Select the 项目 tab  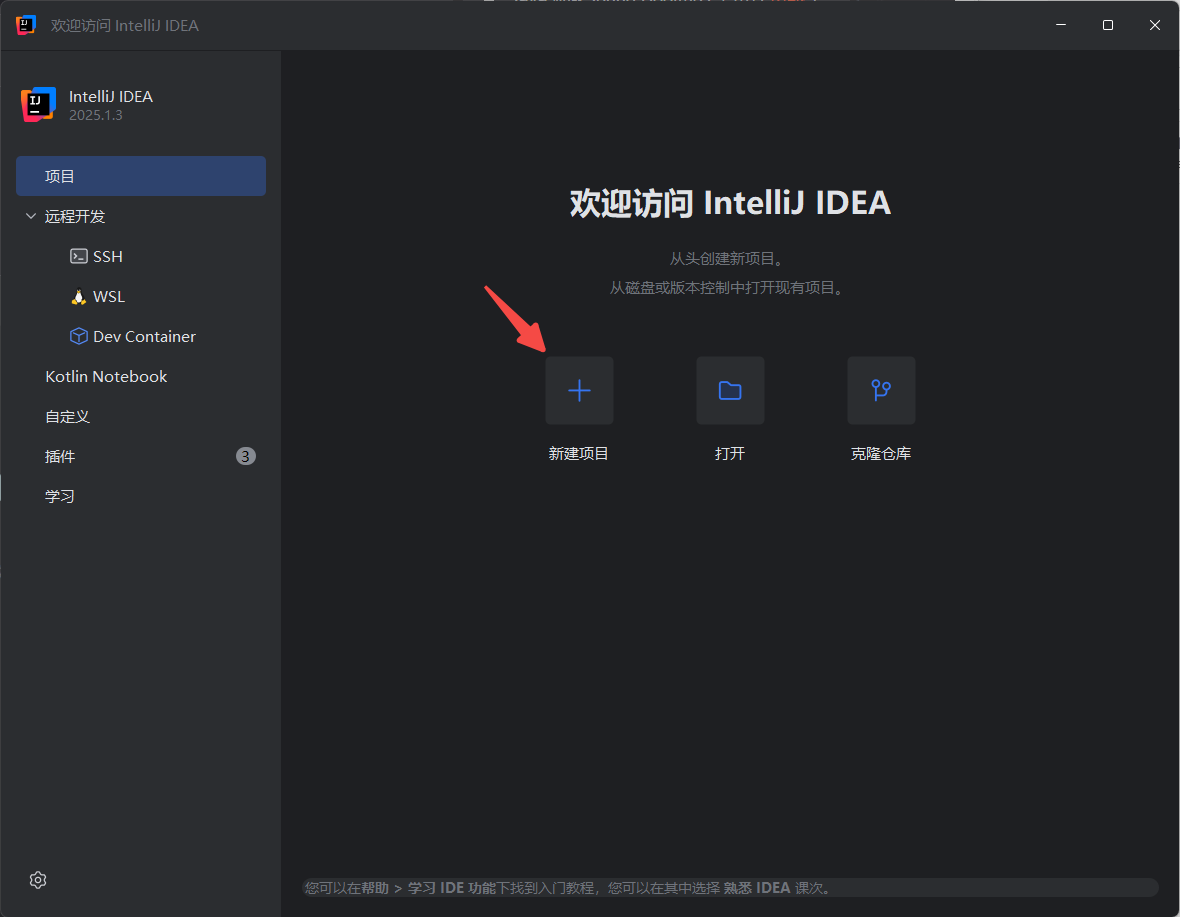(x=141, y=176)
